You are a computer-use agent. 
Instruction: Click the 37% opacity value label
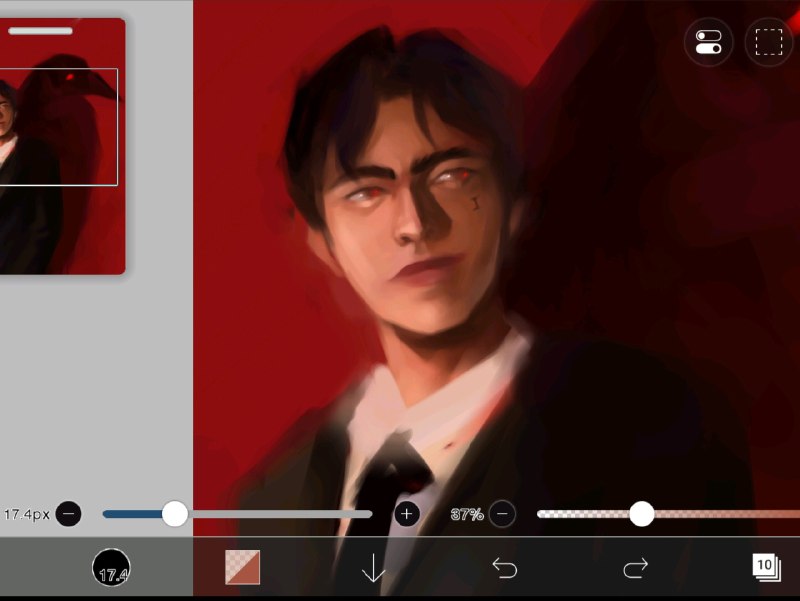coord(467,514)
